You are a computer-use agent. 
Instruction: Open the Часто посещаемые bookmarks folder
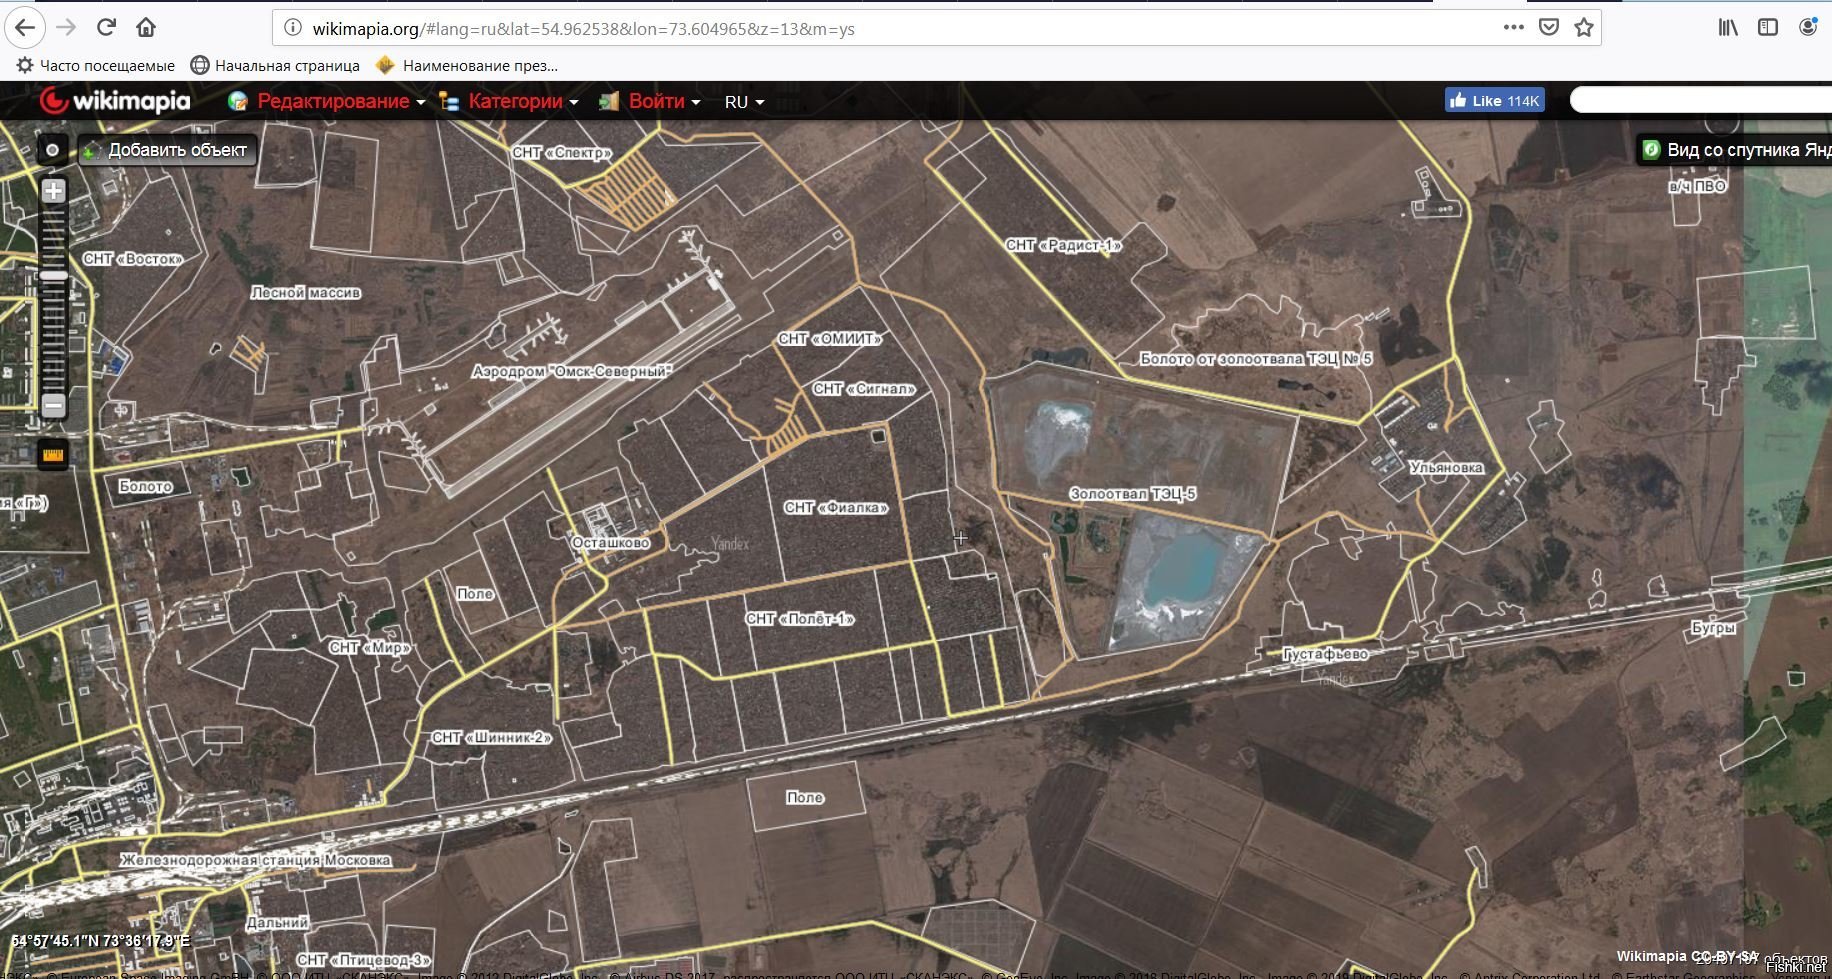96,66
